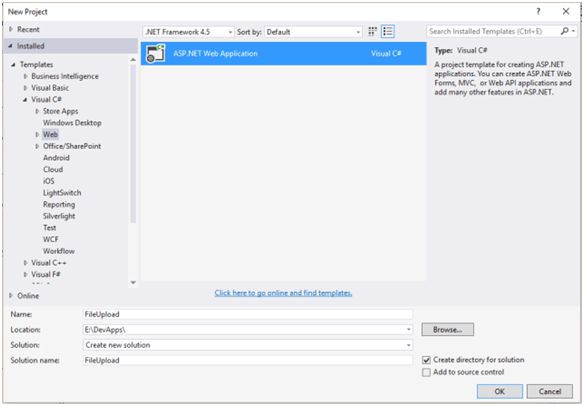Viewport: 584px width, 406px height.
Task: Collapse the Templates tree node
Action: (13, 64)
